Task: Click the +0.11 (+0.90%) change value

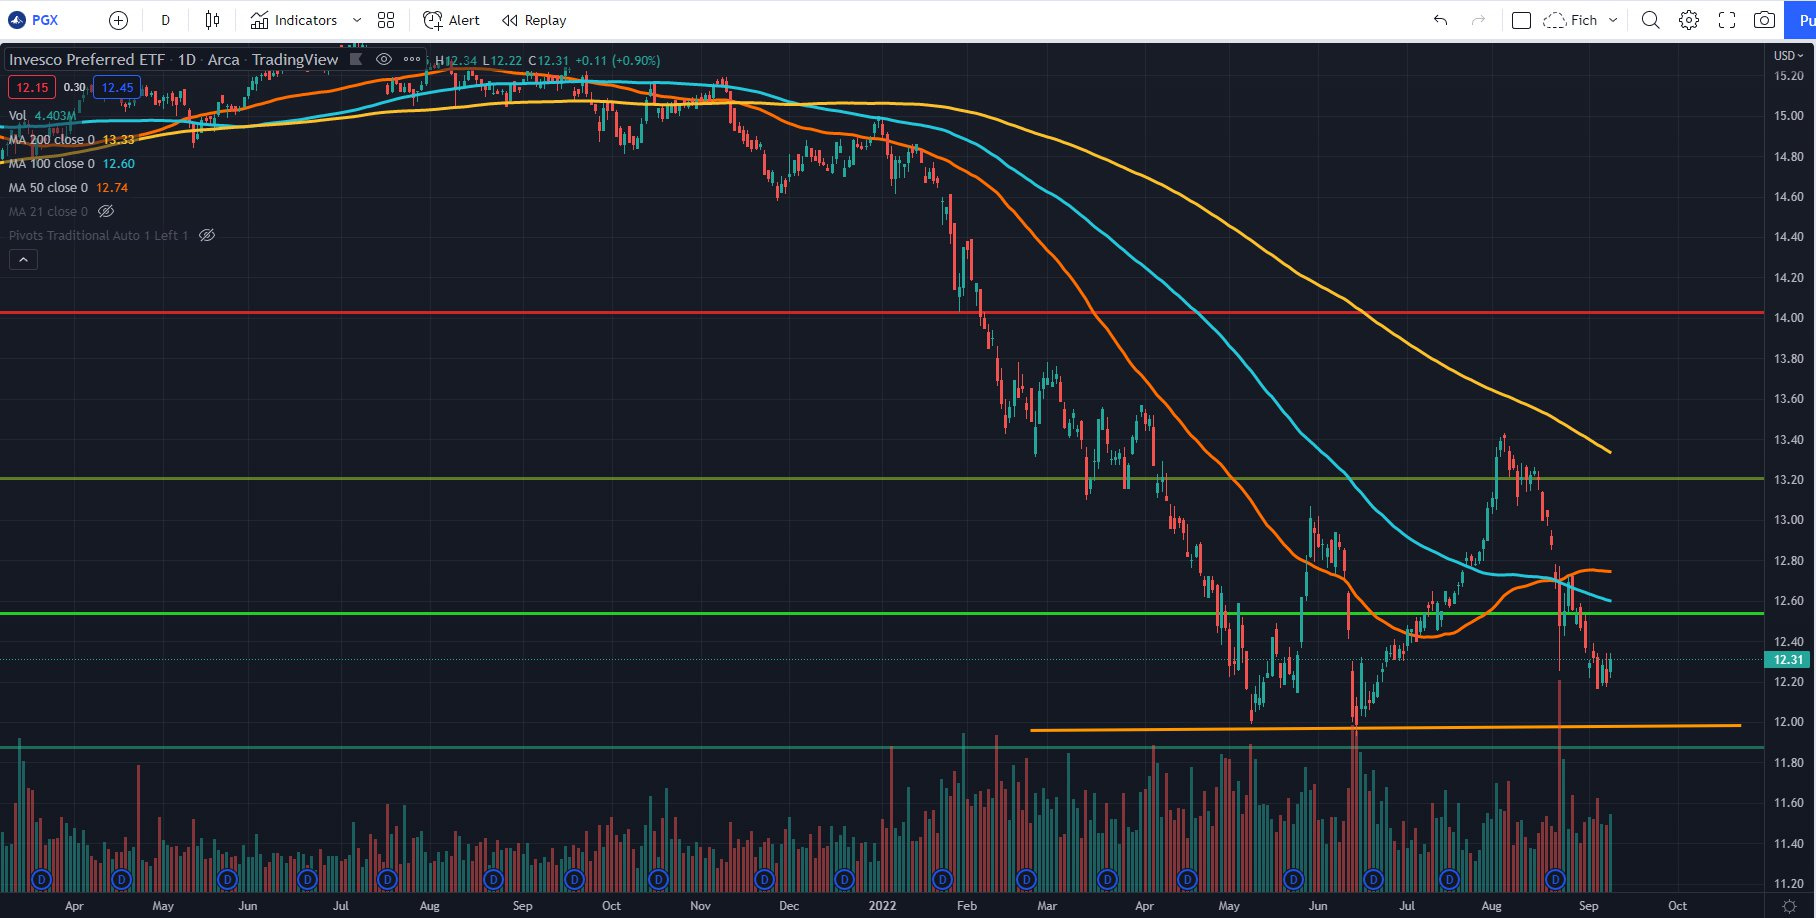Action: [x=617, y=60]
